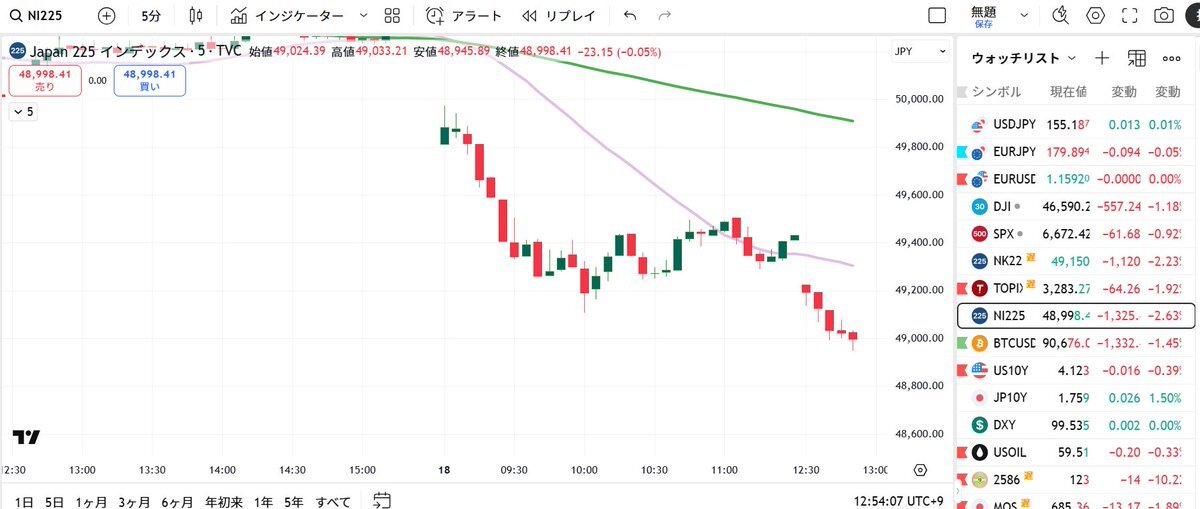Click the blue 買い buy button
This screenshot has width=1200, height=509.
(x=150, y=81)
